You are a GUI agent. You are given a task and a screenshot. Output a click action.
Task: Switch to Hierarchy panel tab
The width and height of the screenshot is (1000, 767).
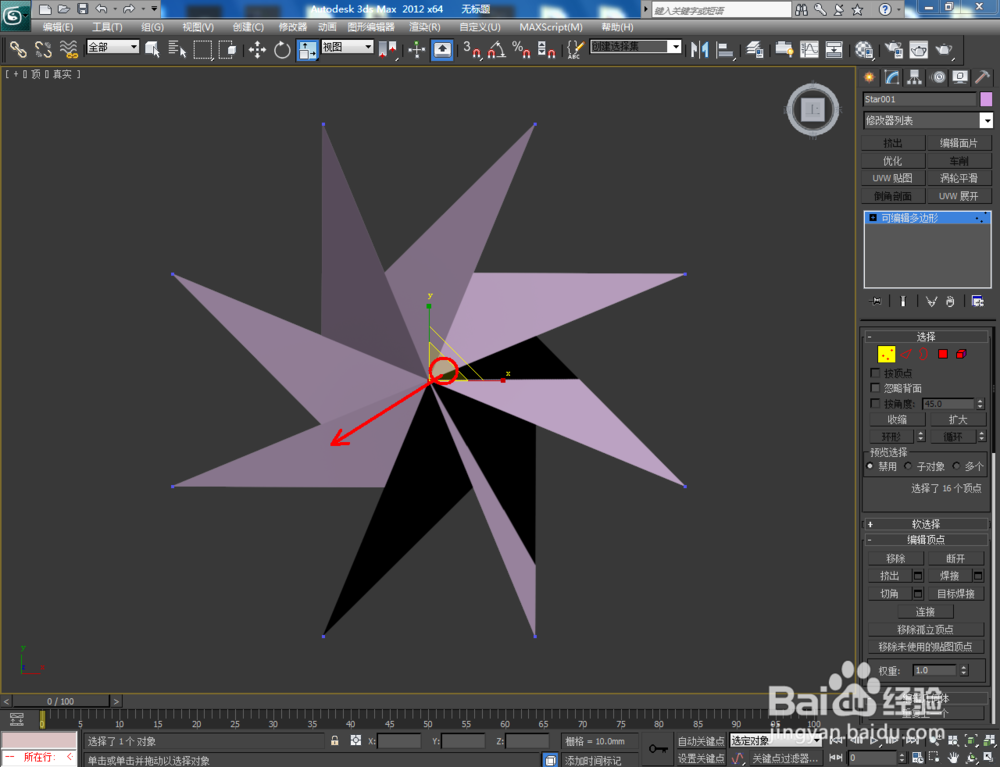(915, 77)
